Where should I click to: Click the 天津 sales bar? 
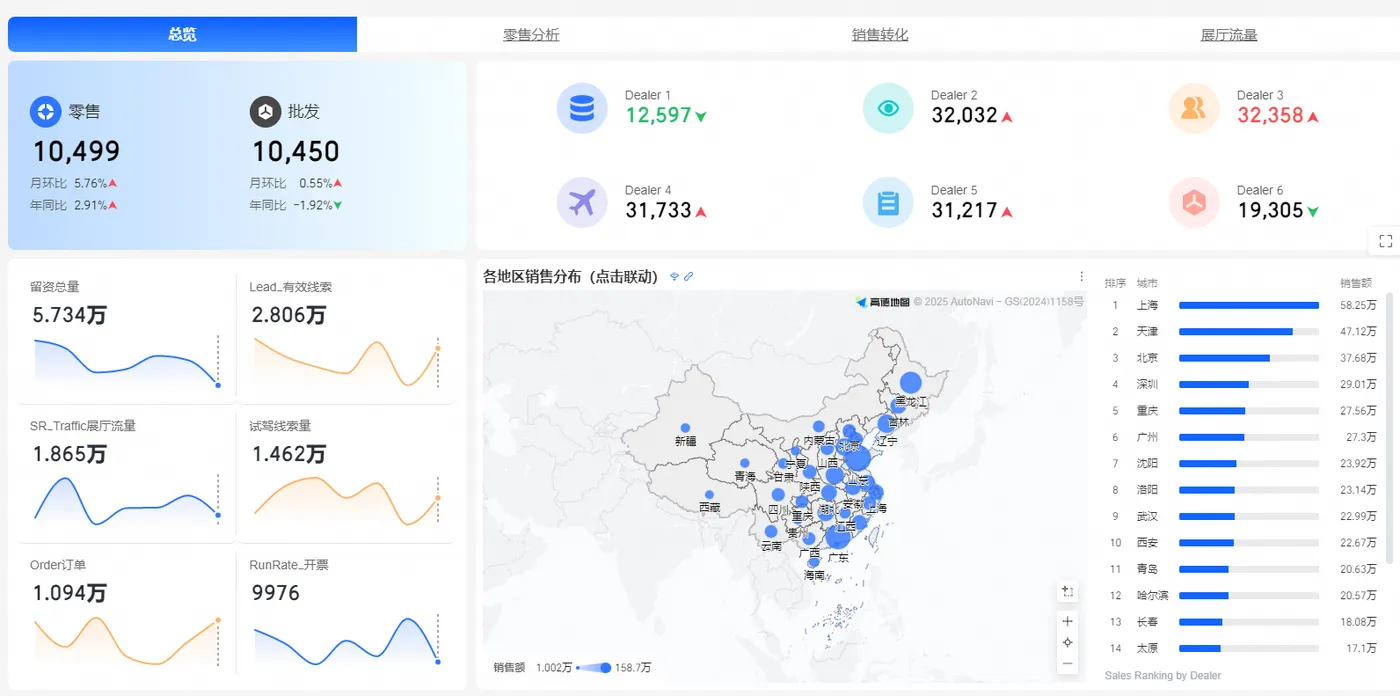click(1236, 331)
